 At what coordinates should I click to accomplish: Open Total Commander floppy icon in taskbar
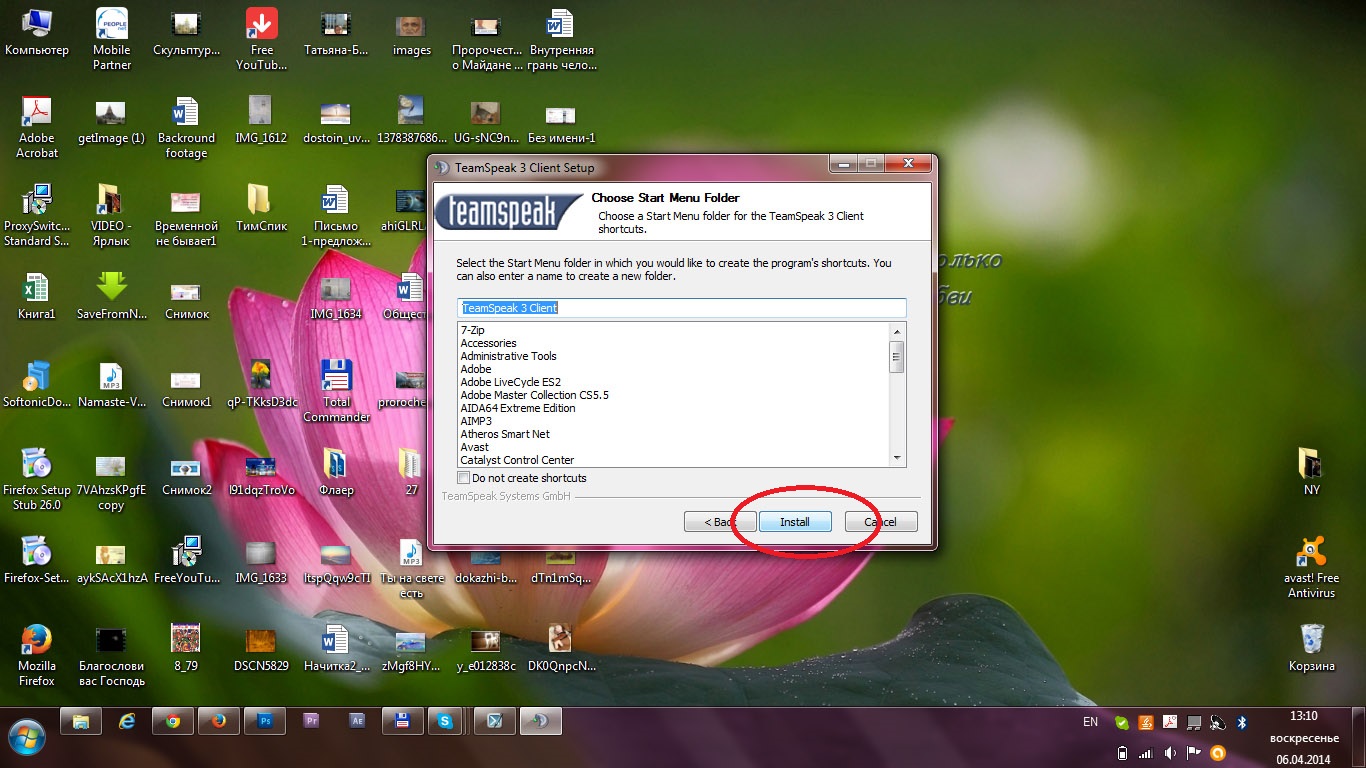[403, 720]
